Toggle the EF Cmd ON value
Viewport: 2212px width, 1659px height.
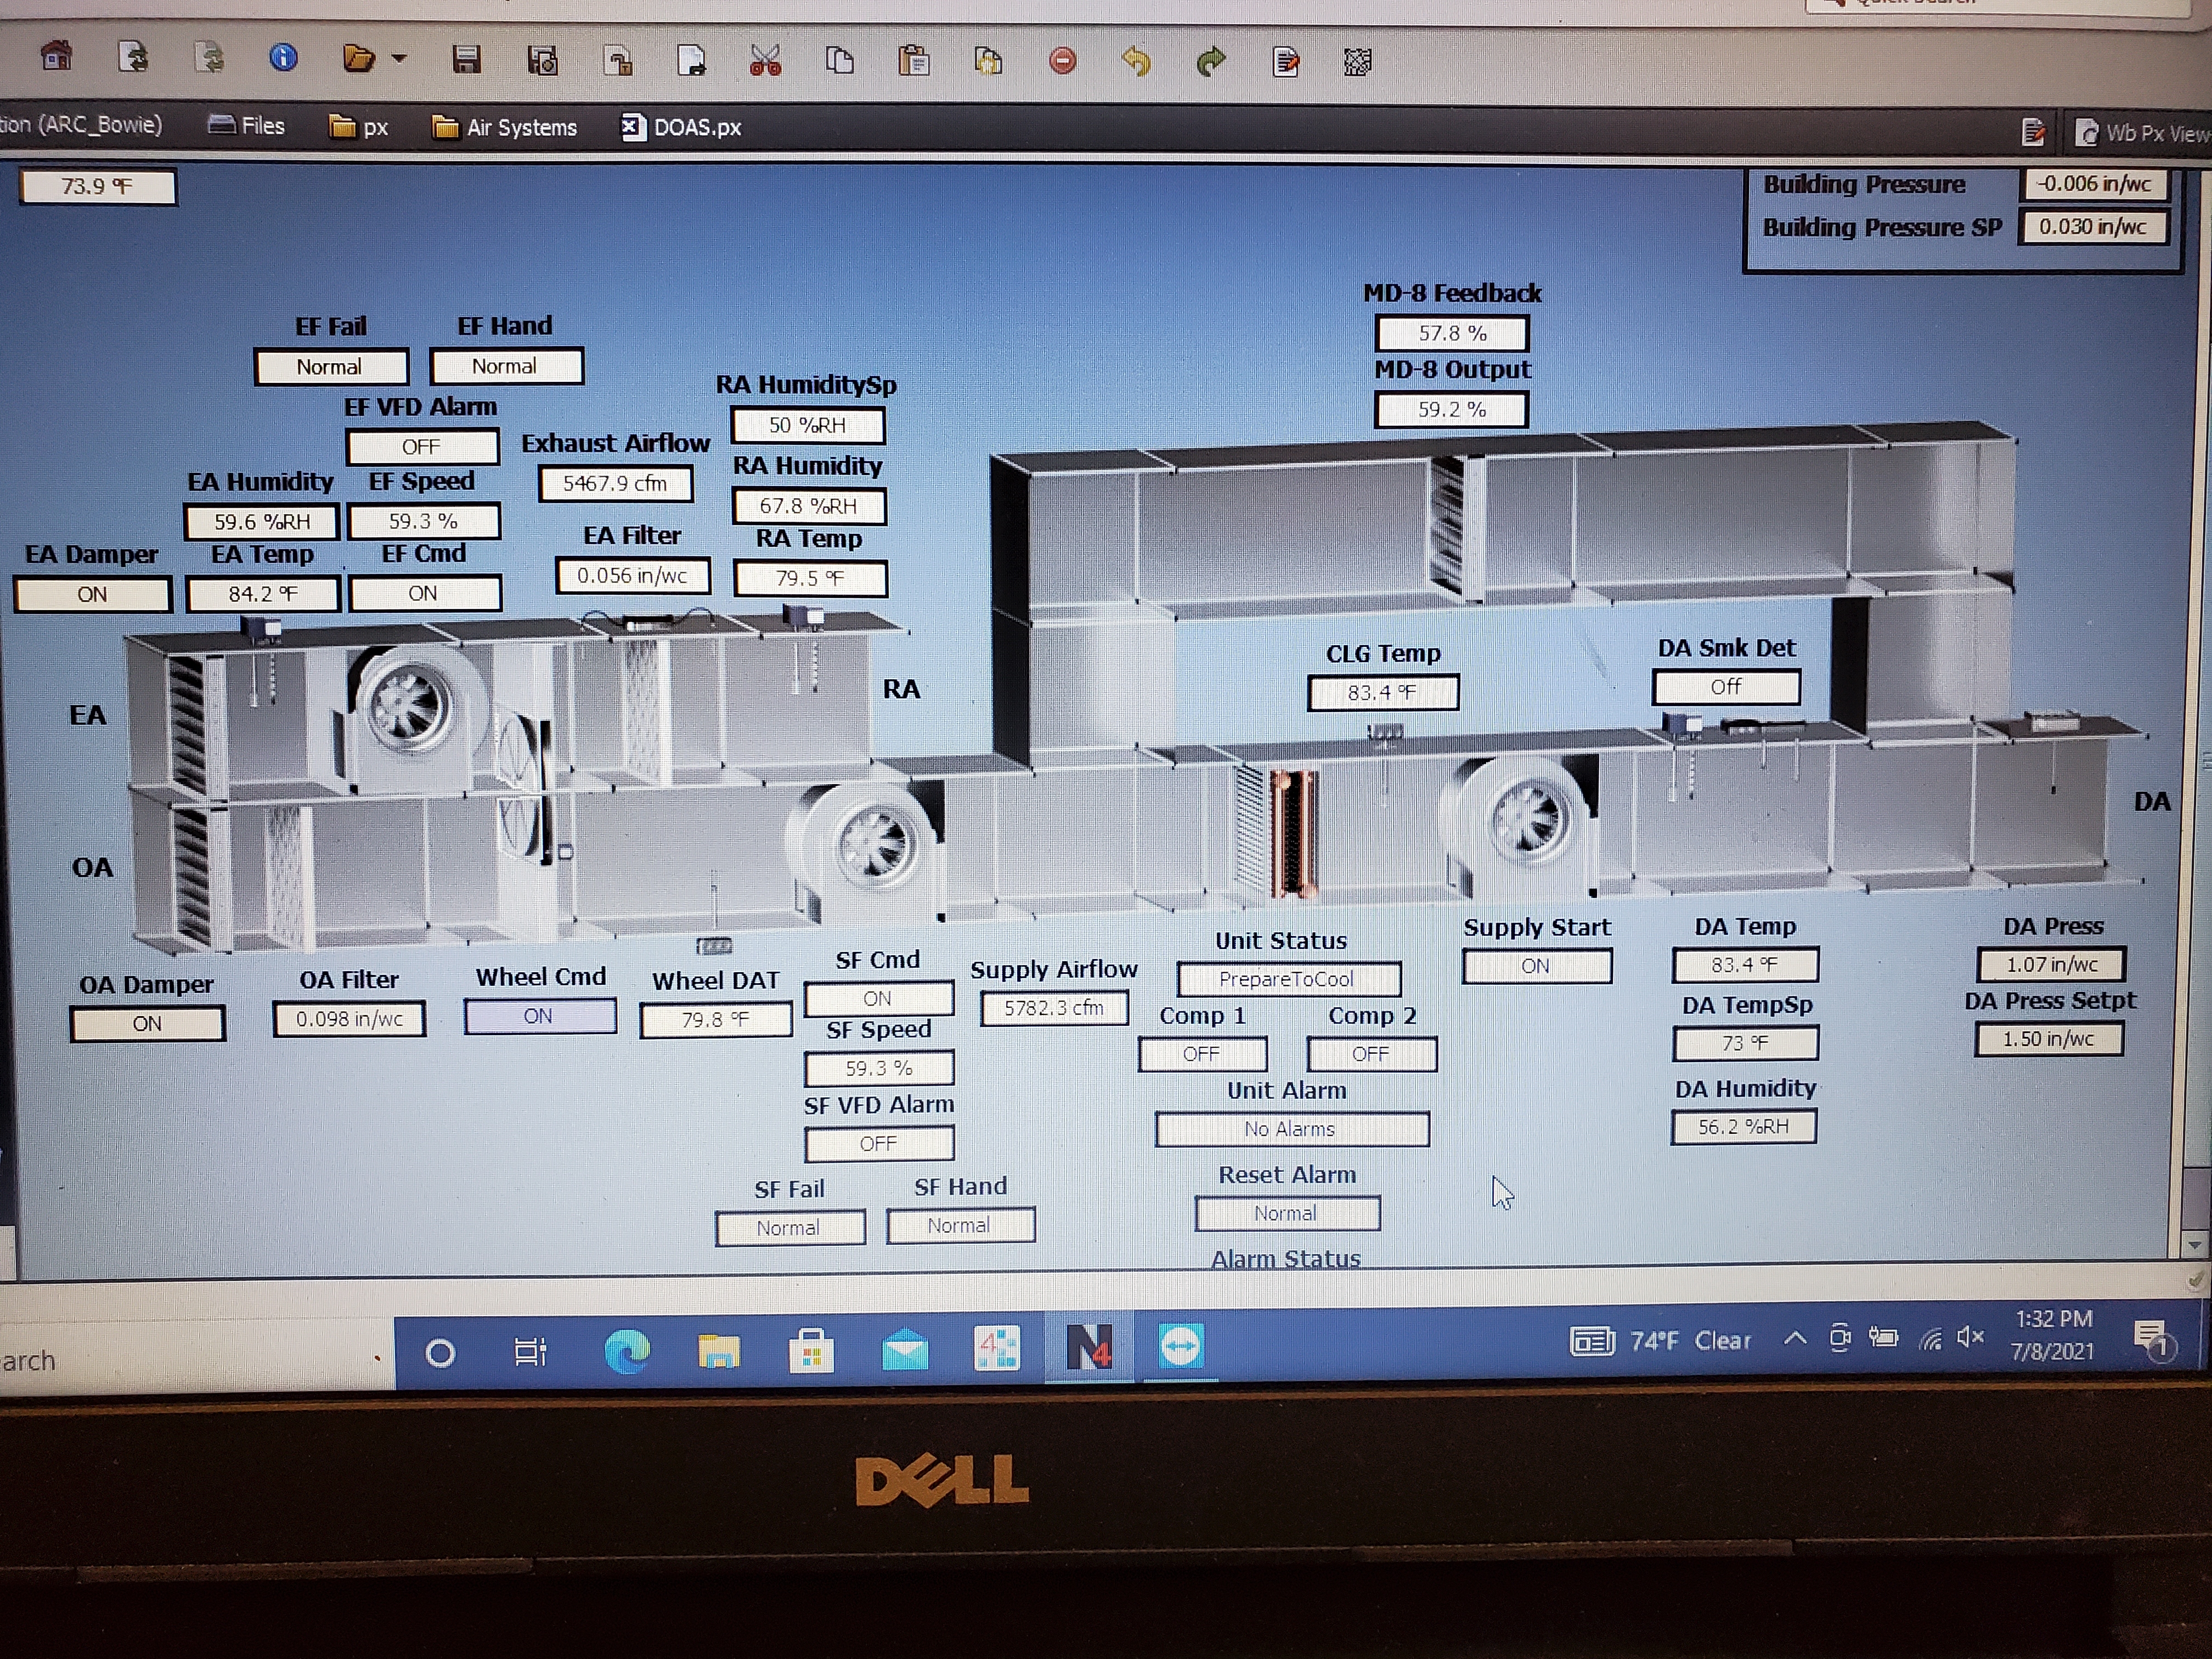point(424,593)
